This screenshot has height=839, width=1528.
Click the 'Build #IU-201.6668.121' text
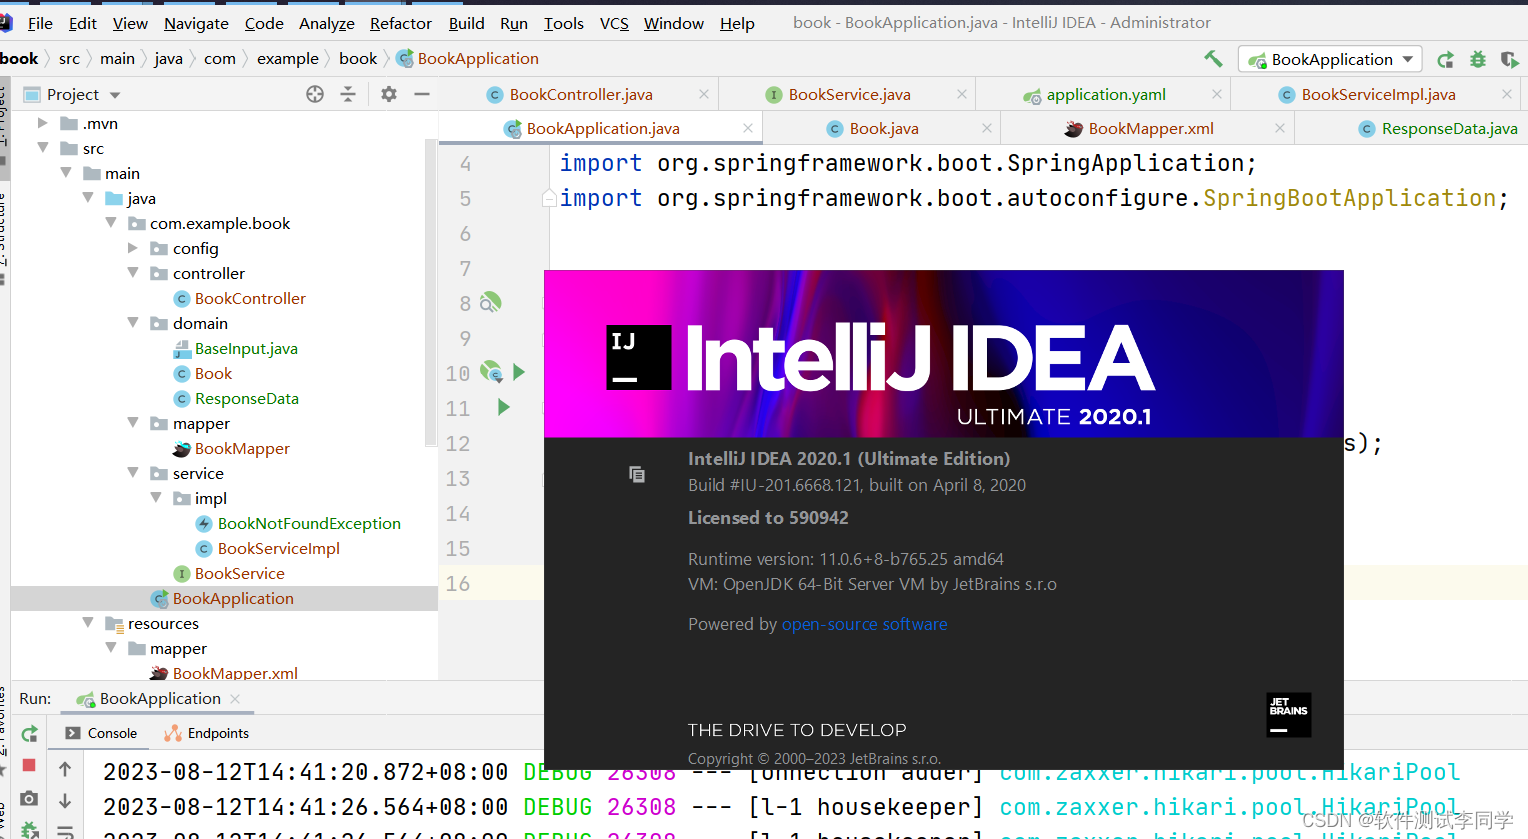click(772, 485)
